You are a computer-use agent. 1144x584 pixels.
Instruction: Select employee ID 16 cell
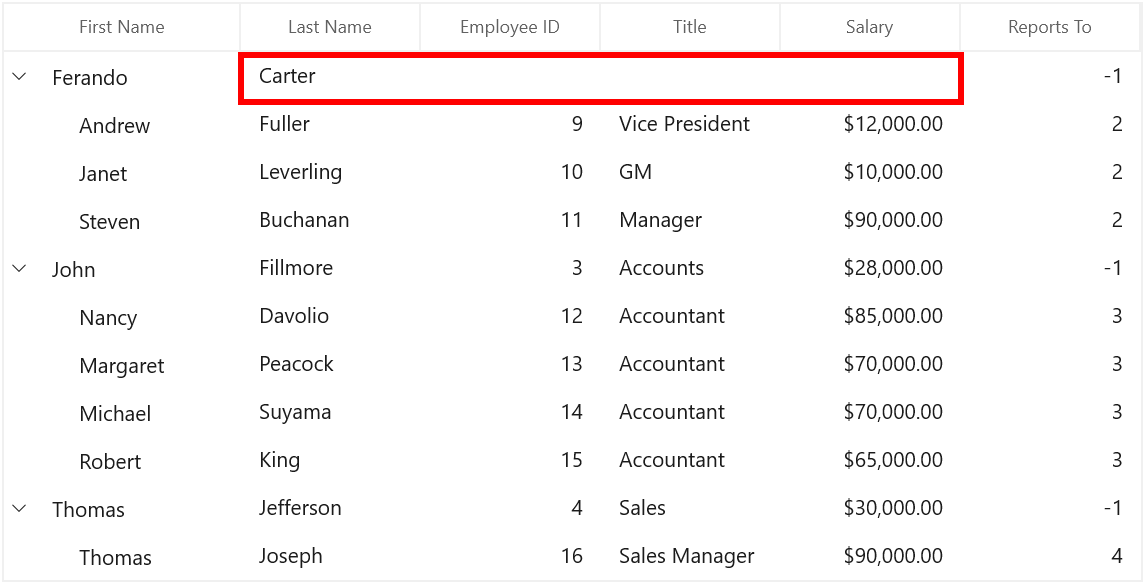click(572, 556)
